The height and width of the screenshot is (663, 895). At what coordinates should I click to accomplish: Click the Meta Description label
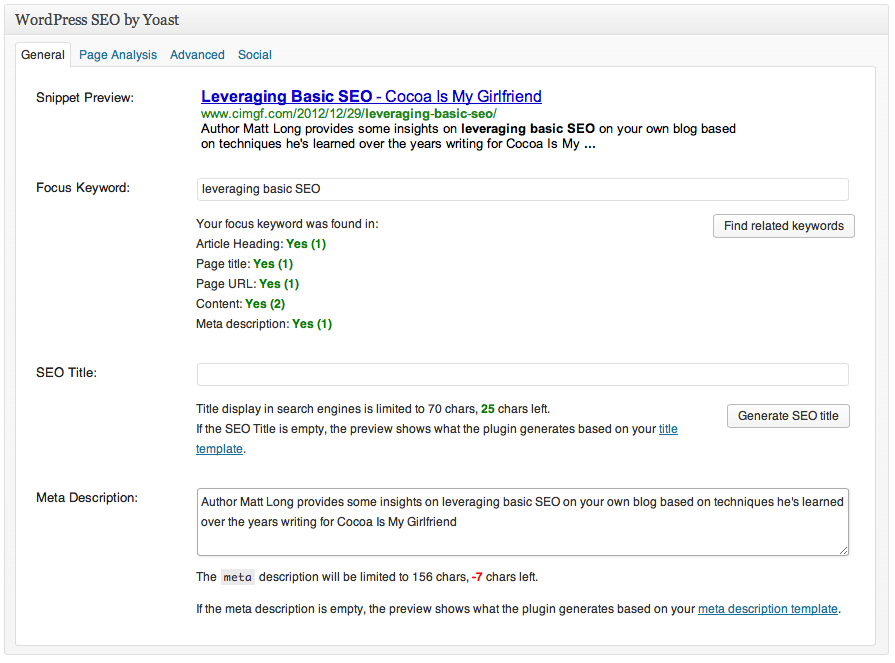[x=87, y=497]
